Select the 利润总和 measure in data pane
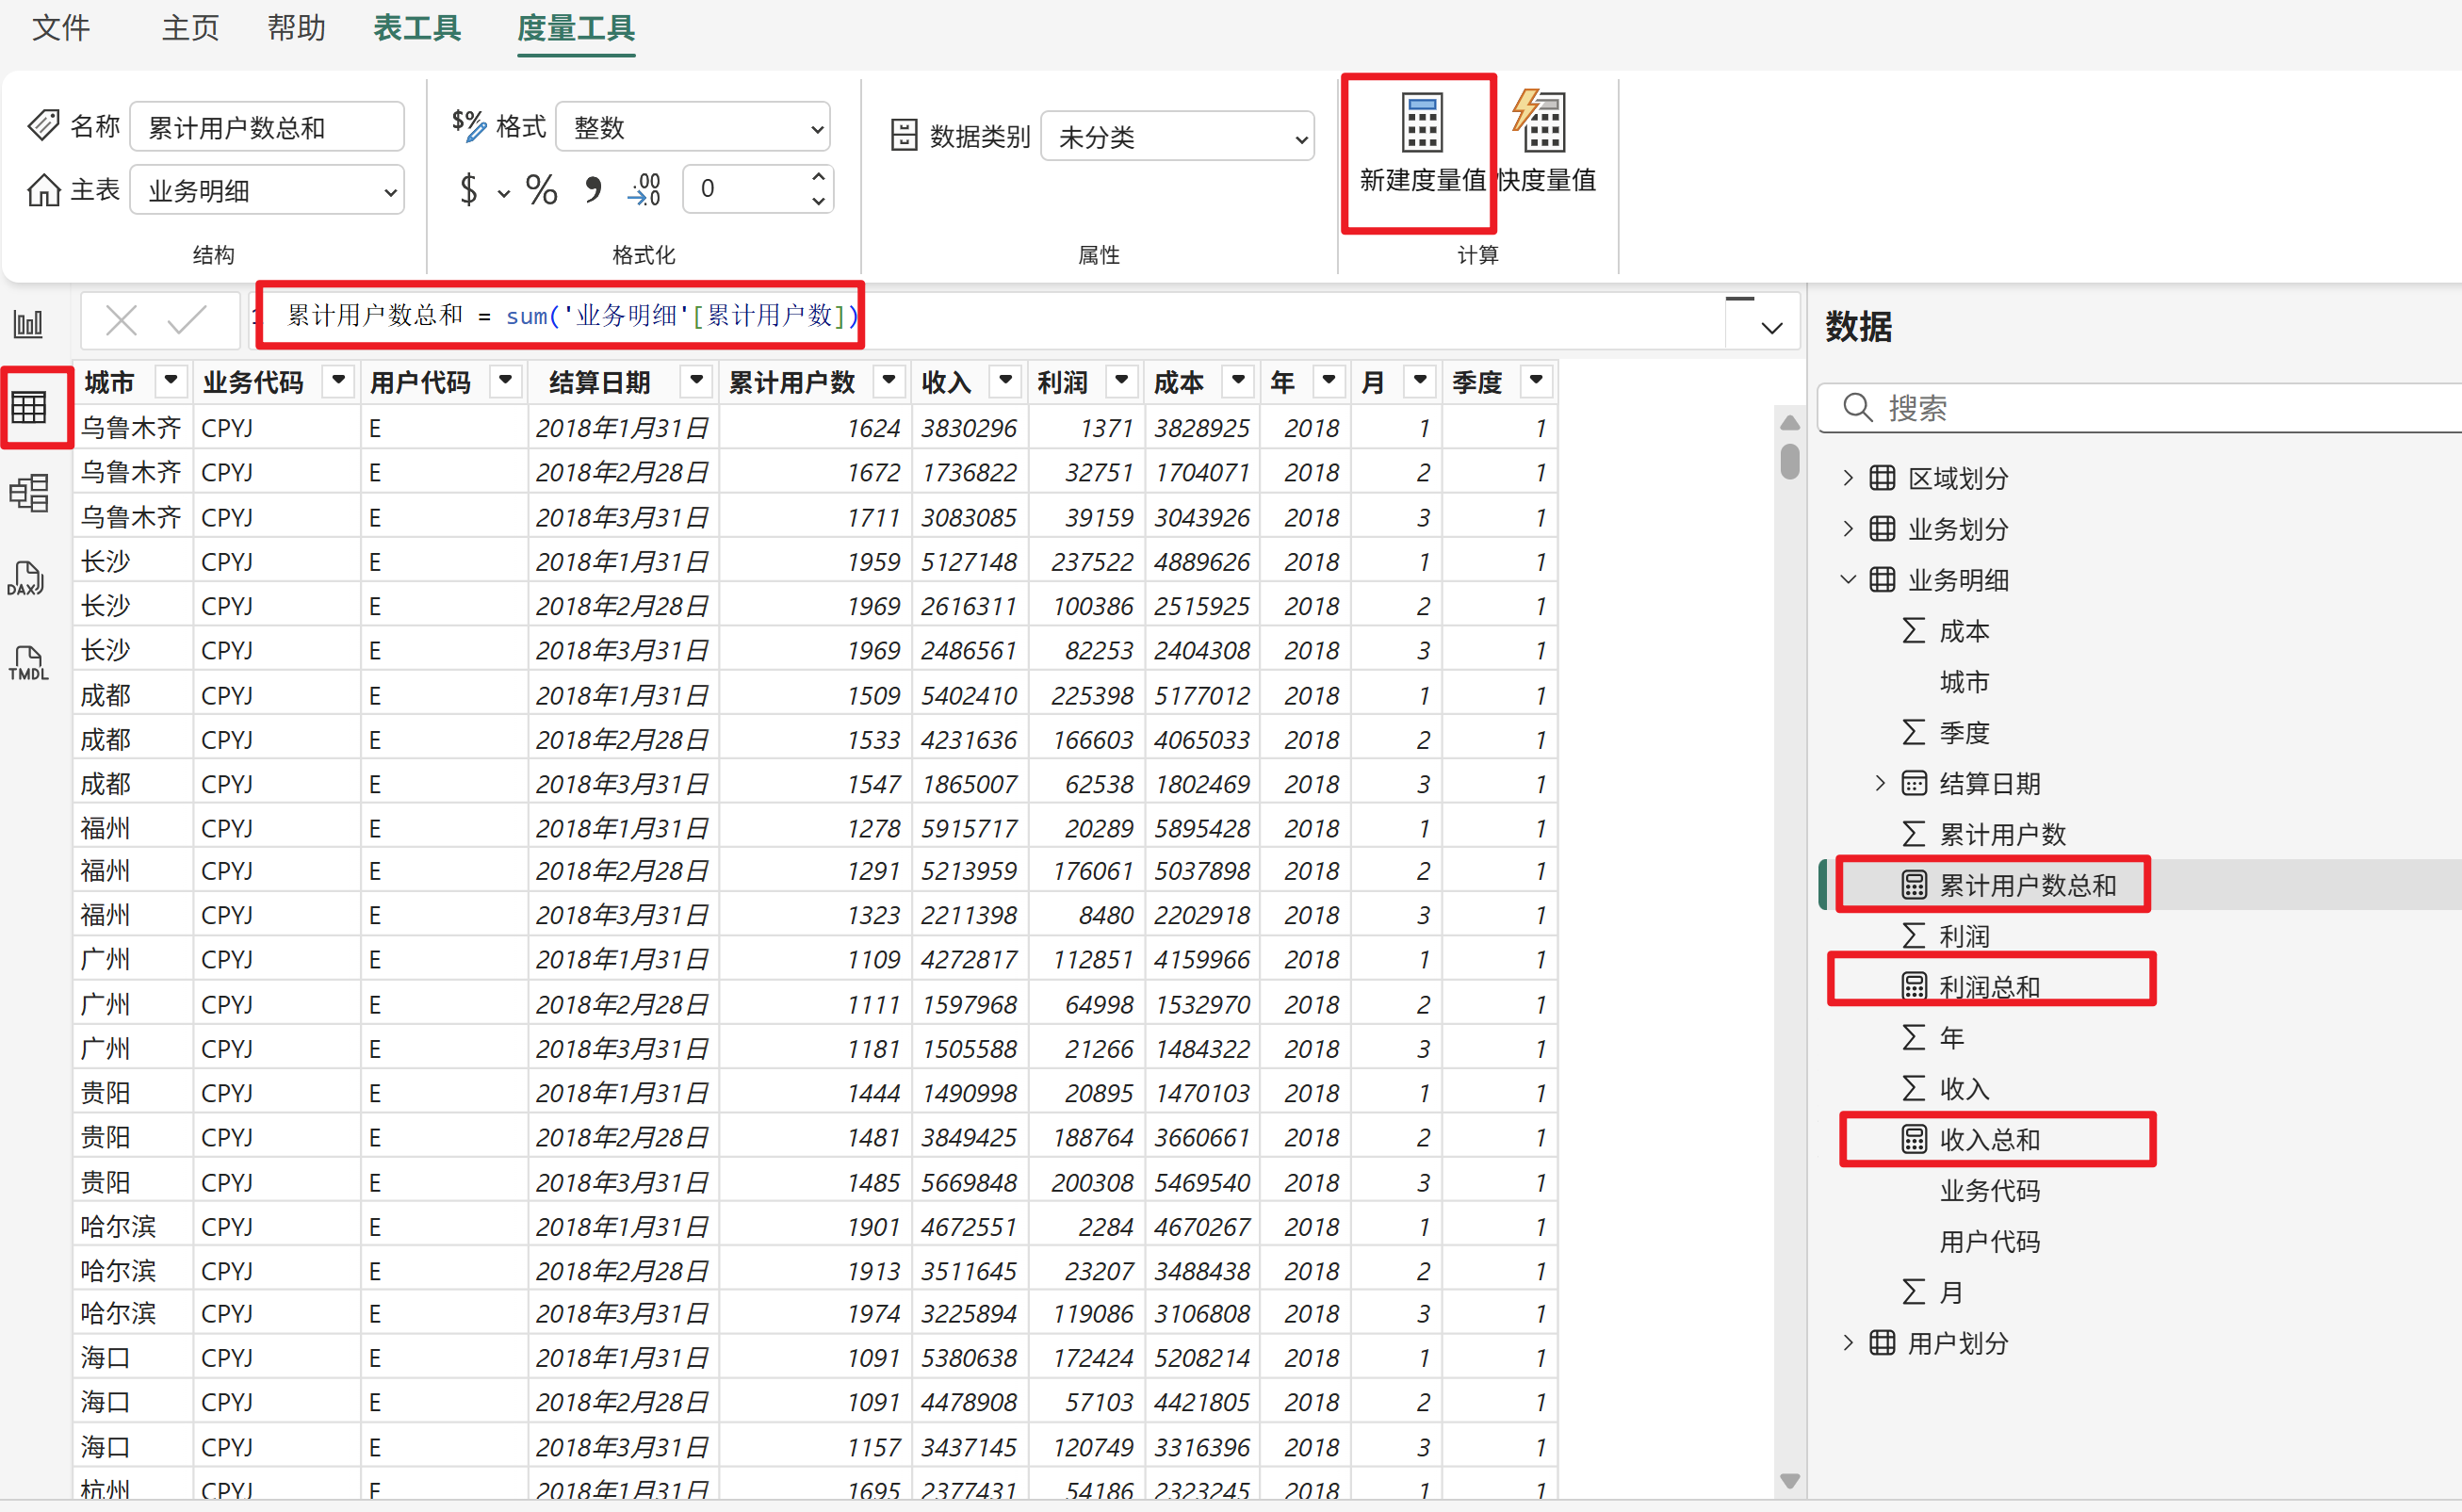 pos(1988,986)
